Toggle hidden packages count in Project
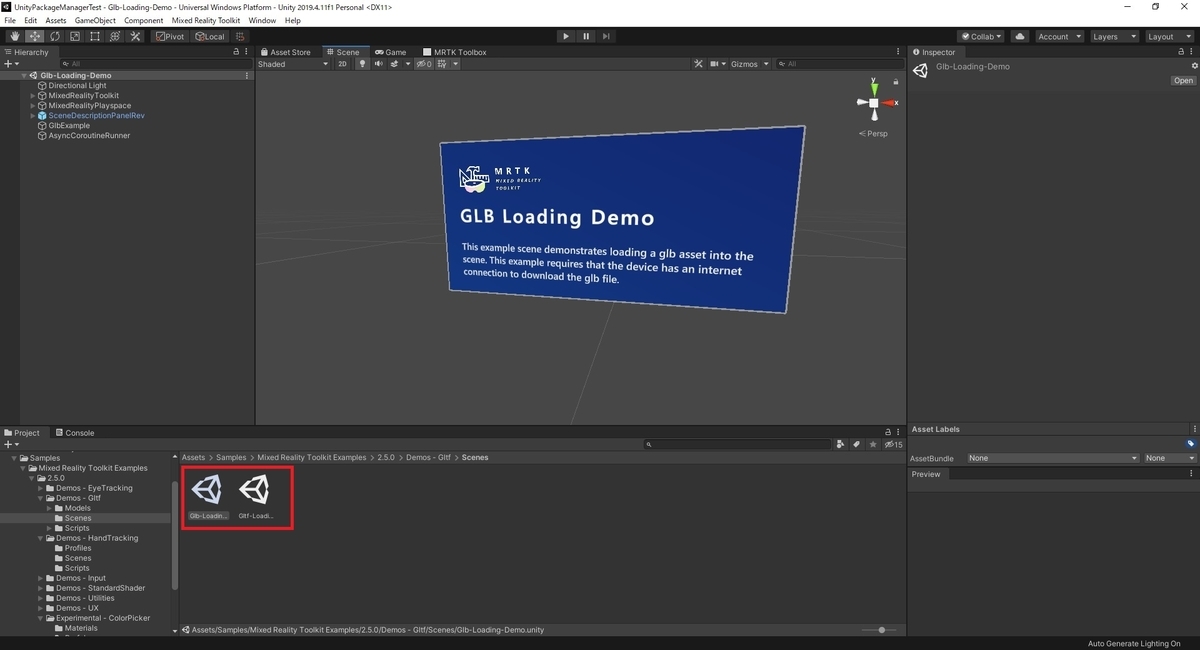Screen dimensions: 1200x650 [893, 444]
